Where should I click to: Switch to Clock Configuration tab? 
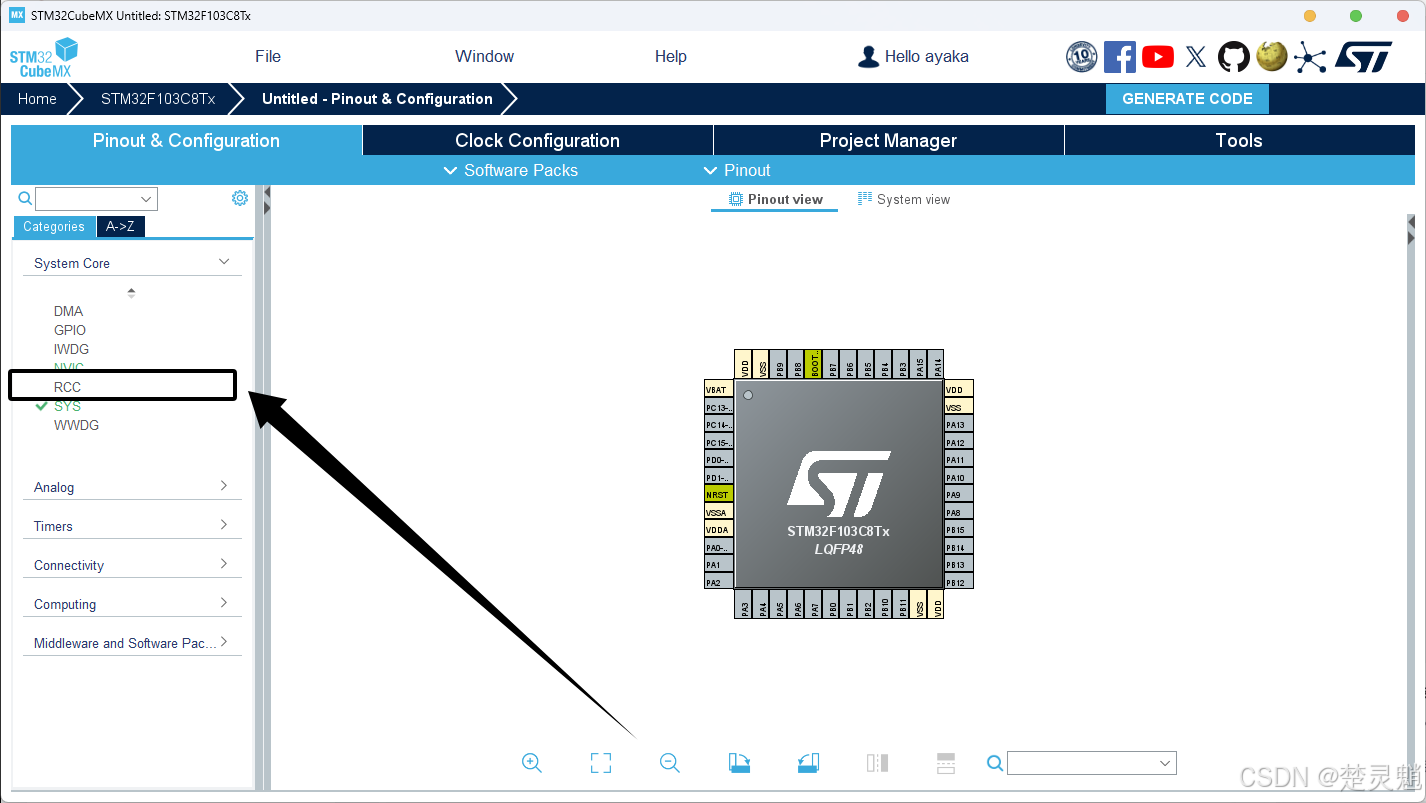click(538, 140)
